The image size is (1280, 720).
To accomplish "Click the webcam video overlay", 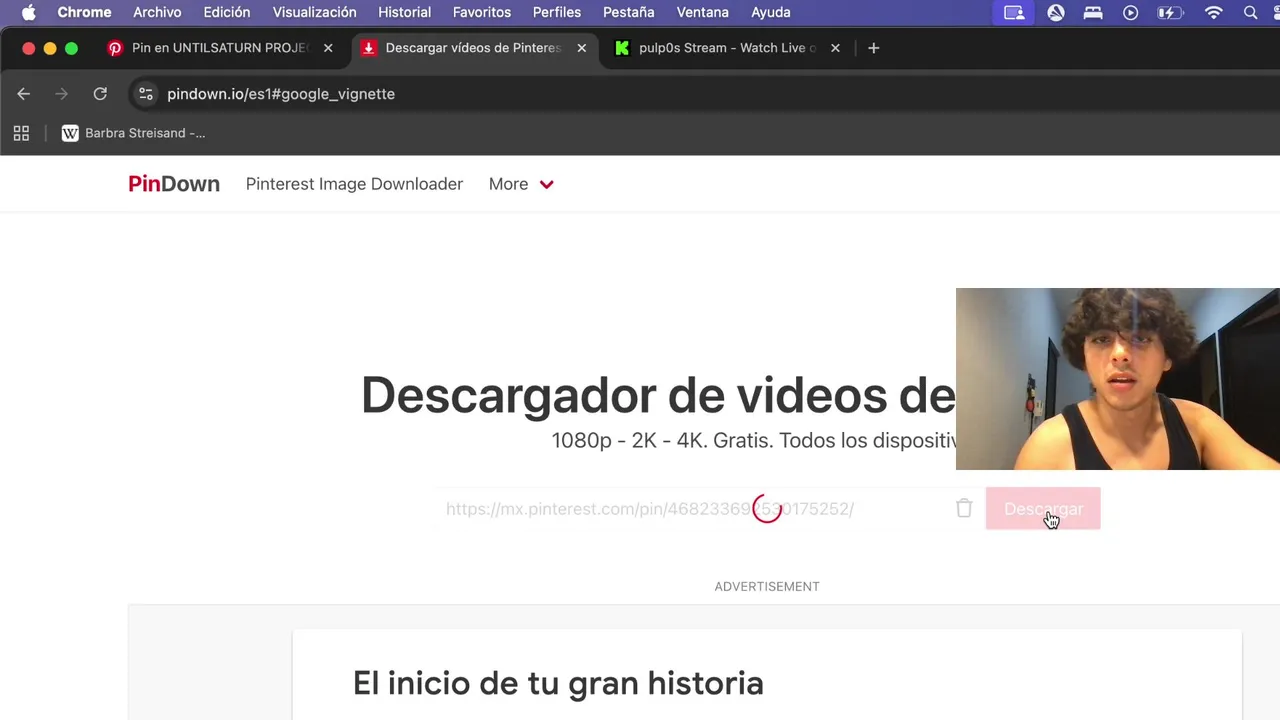I will coord(1118,379).
